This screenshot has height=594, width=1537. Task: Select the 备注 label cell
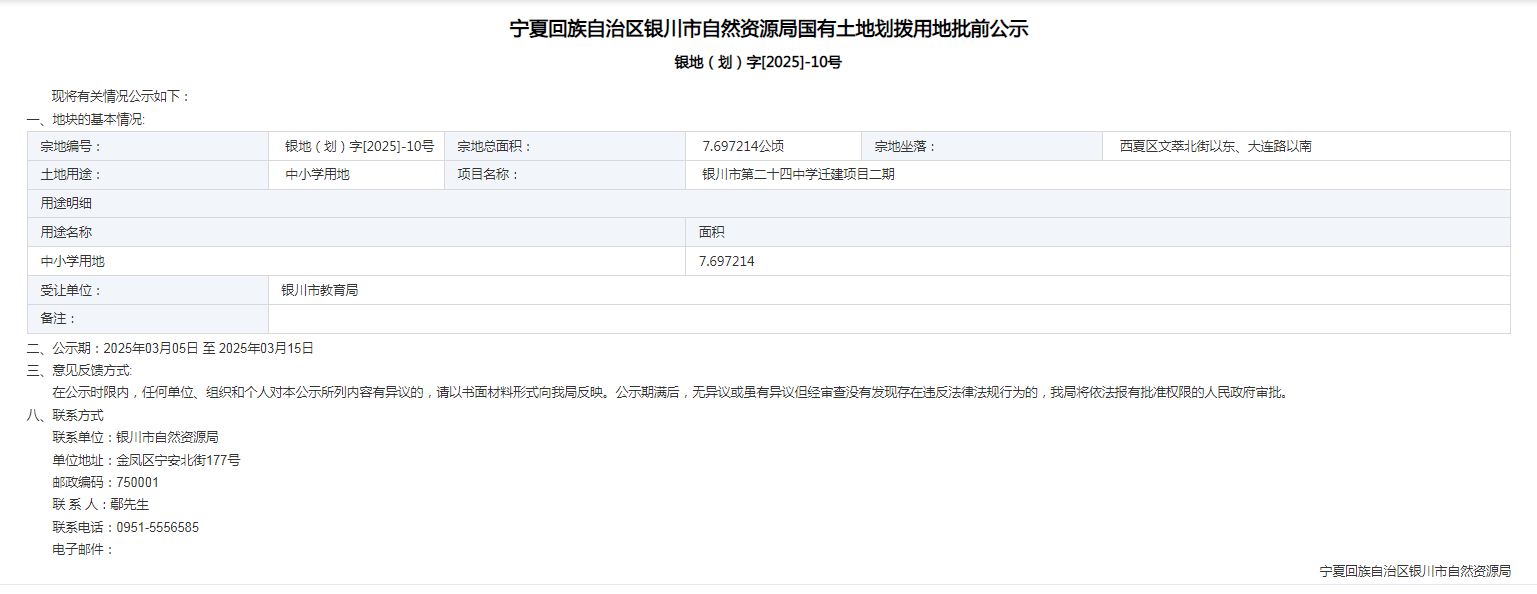(x=148, y=319)
